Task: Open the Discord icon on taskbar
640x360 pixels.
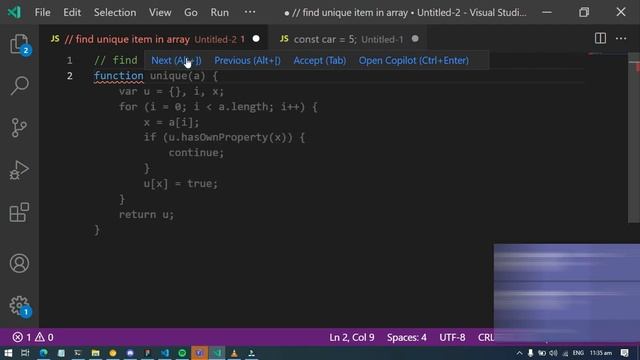Action: 130,353
